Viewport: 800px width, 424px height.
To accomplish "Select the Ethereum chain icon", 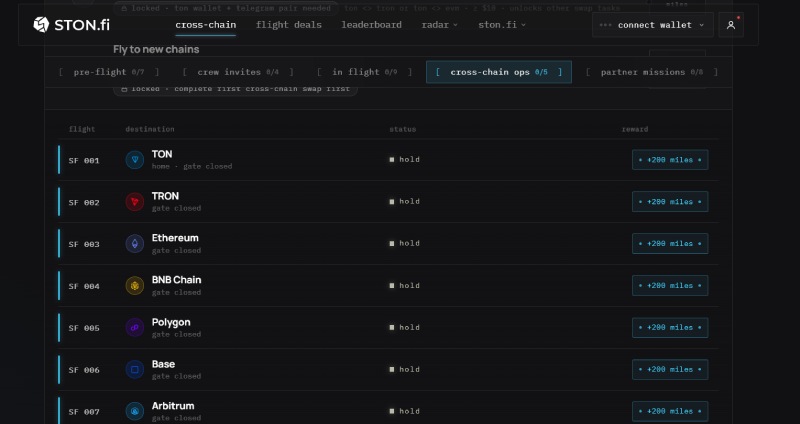I will [135, 244].
